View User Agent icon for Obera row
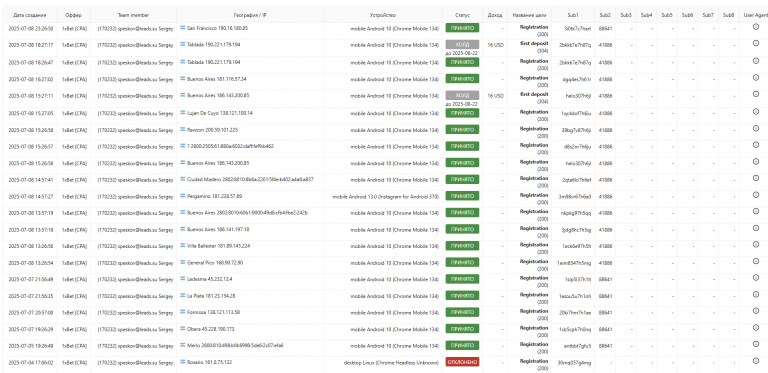This screenshot has height=373, width=768. click(755, 328)
